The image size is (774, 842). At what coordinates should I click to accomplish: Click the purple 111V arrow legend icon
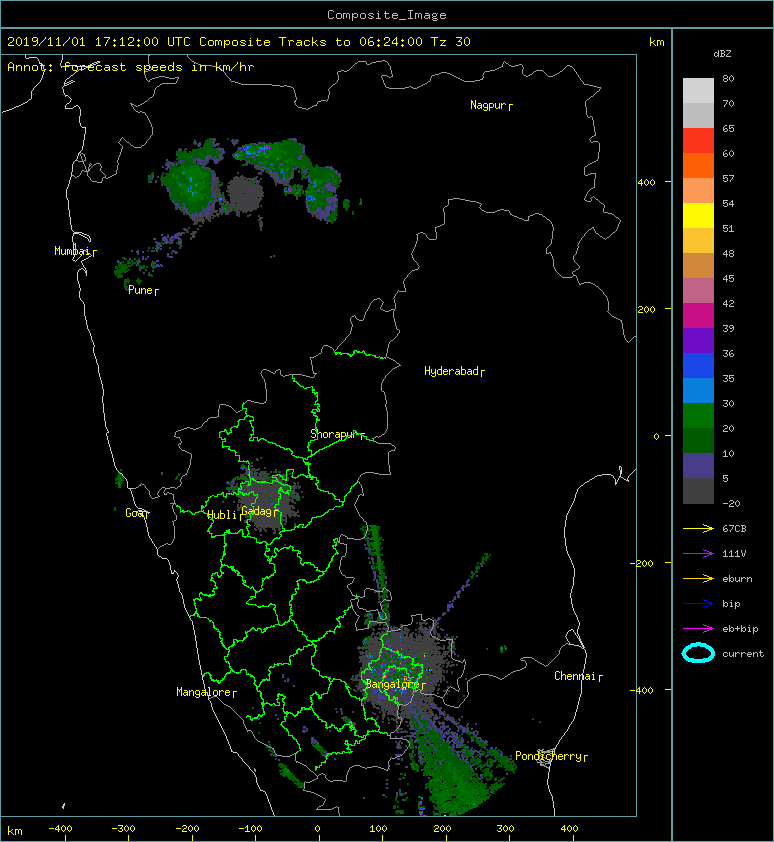pos(698,554)
